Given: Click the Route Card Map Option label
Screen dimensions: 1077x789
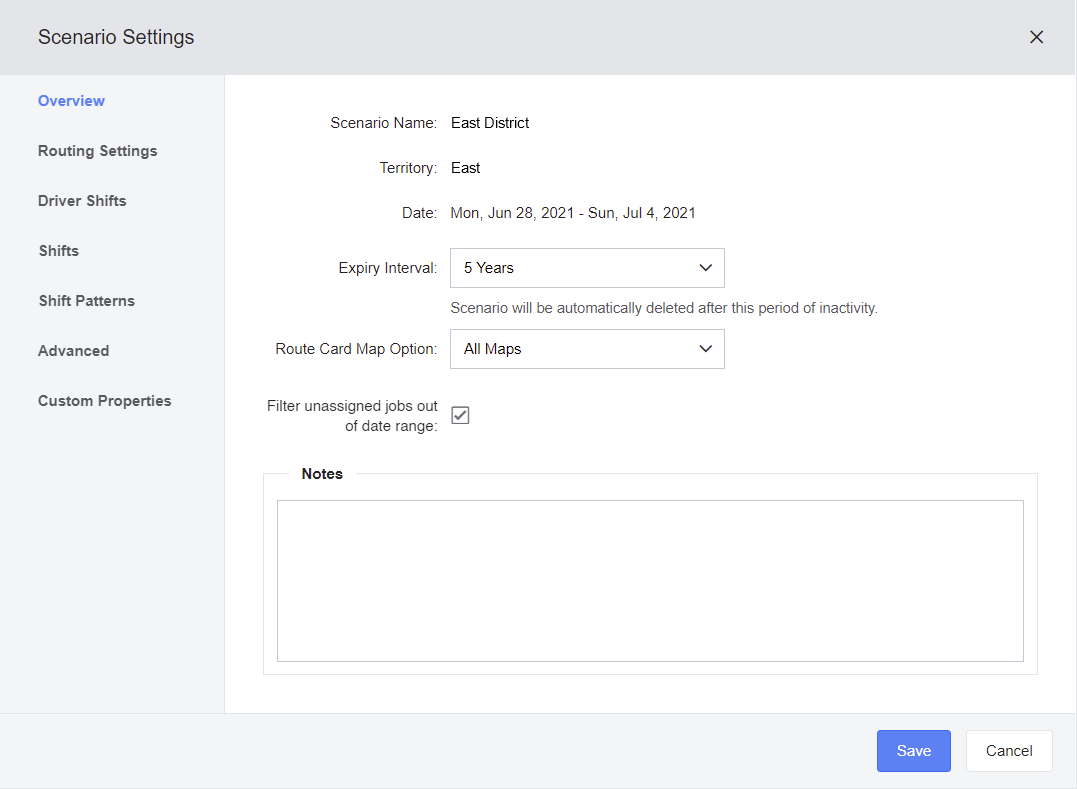Looking at the screenshot, I should click(356, 349).
